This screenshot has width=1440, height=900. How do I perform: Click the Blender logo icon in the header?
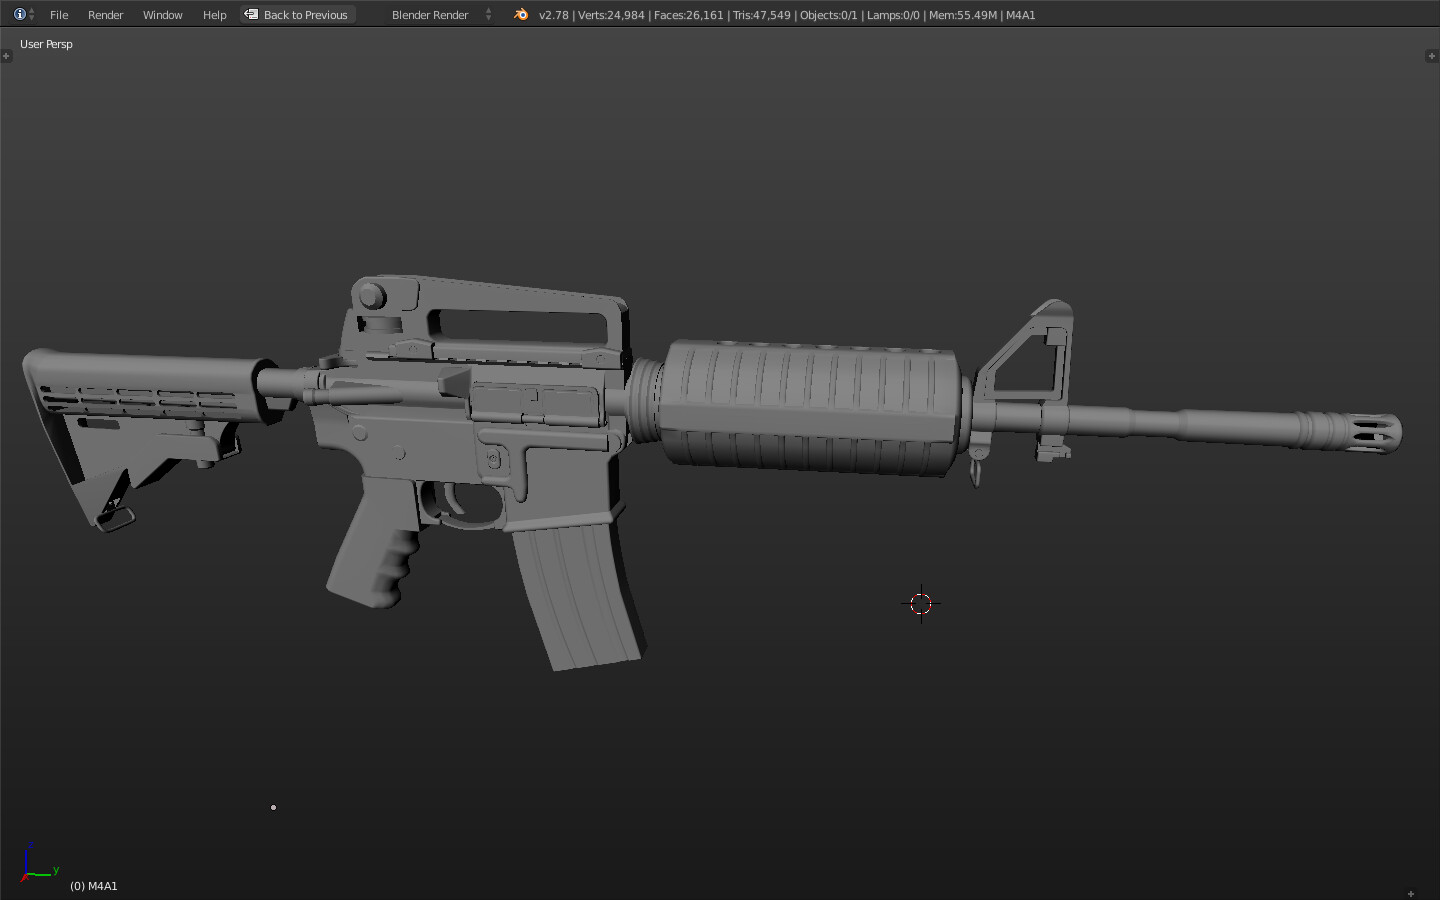tap(521, 14)
